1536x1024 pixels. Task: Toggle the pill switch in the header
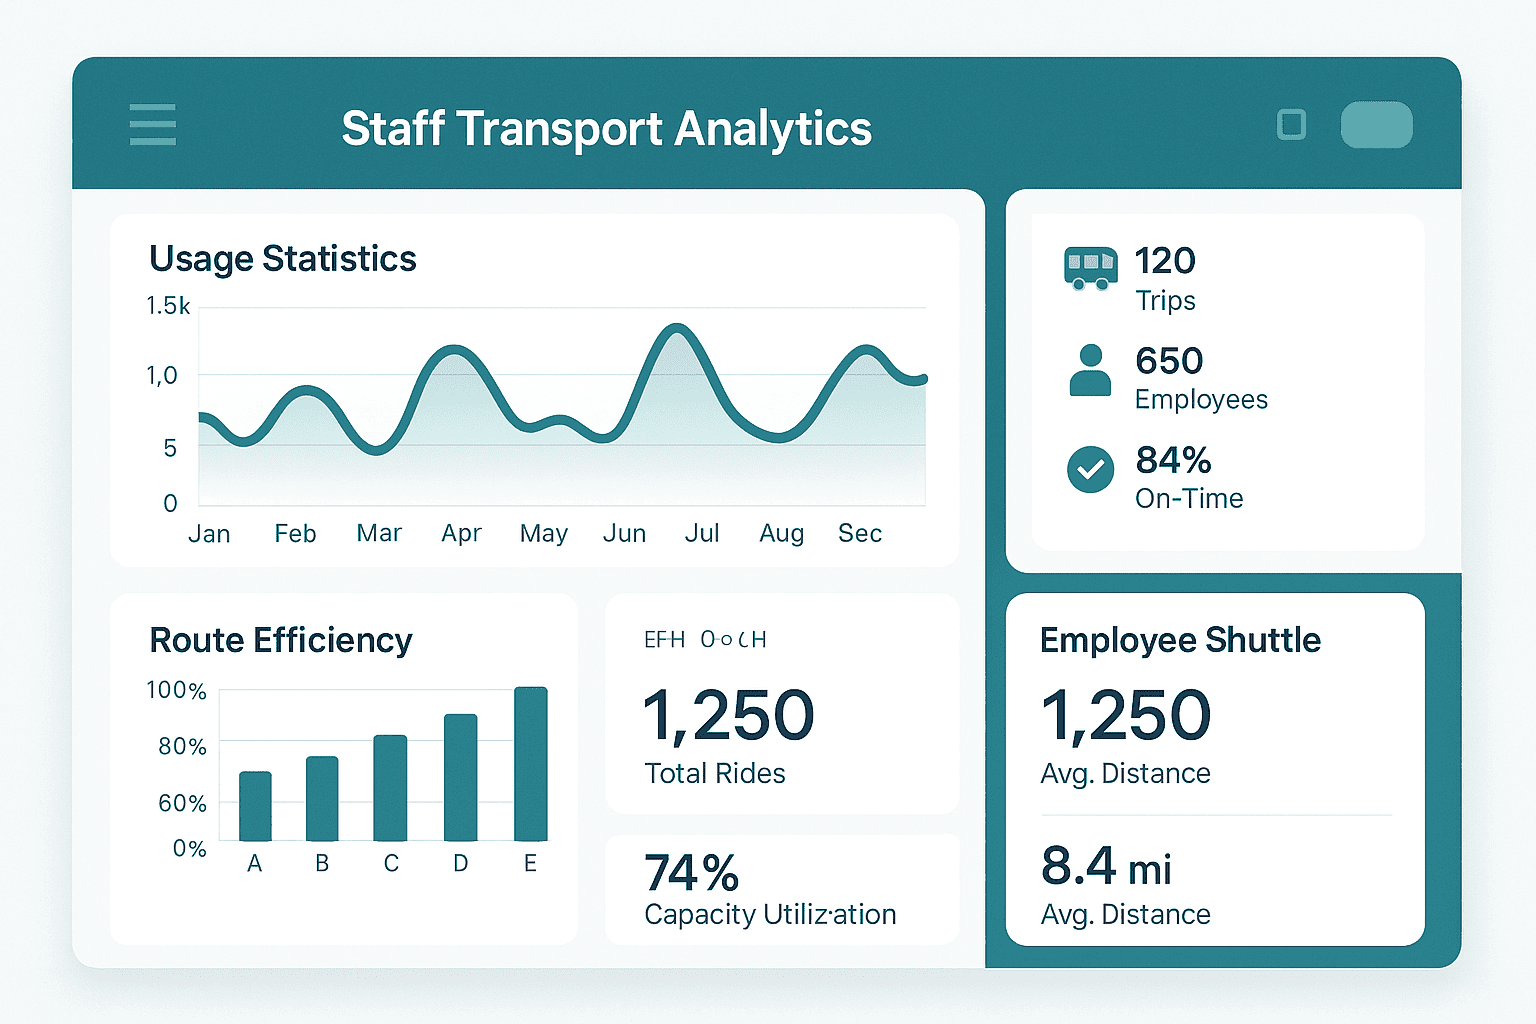point(1377,125)
